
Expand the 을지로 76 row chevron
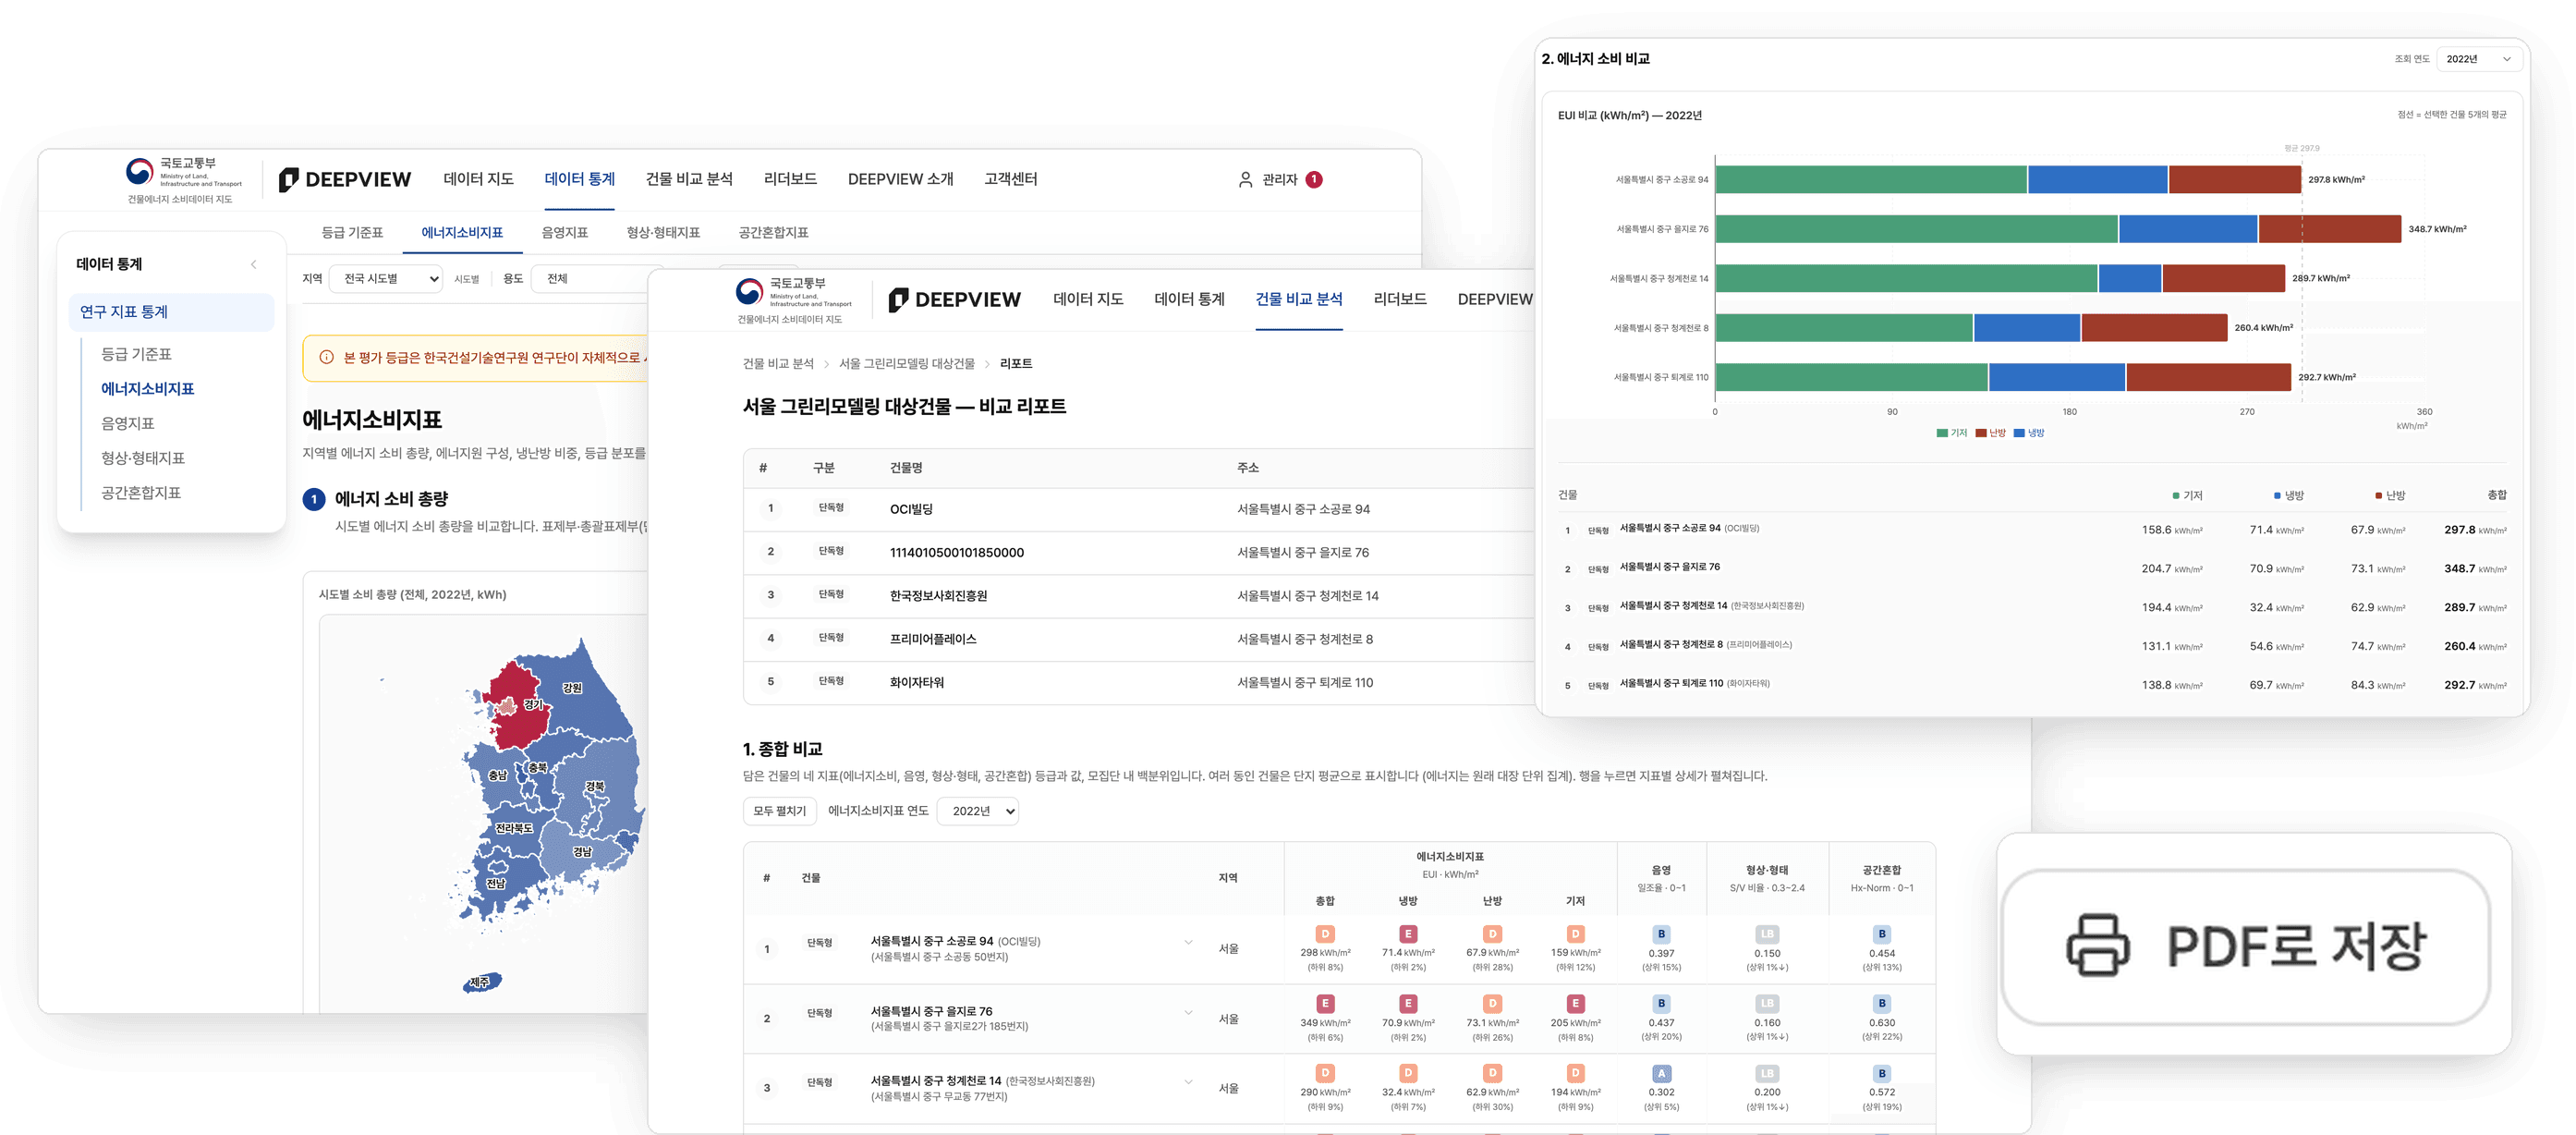(1188, 1012)
